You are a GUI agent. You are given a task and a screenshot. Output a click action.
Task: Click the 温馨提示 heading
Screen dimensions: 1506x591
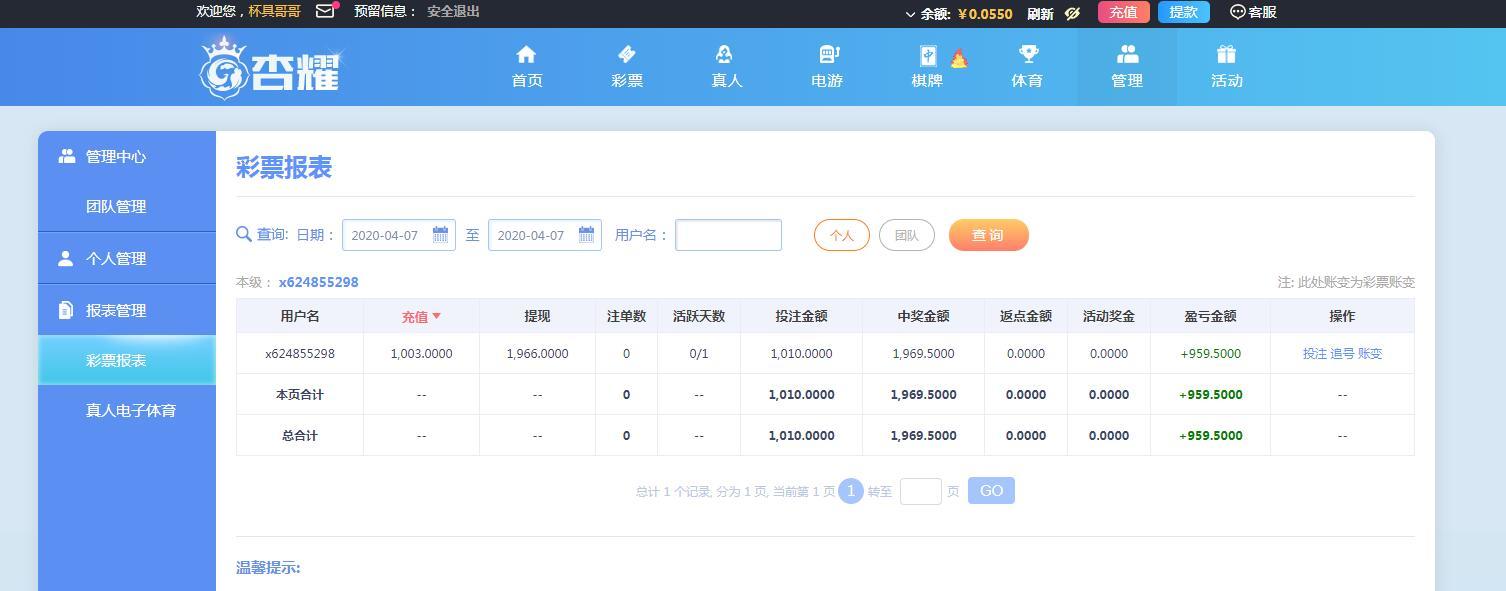pos(268,567)
